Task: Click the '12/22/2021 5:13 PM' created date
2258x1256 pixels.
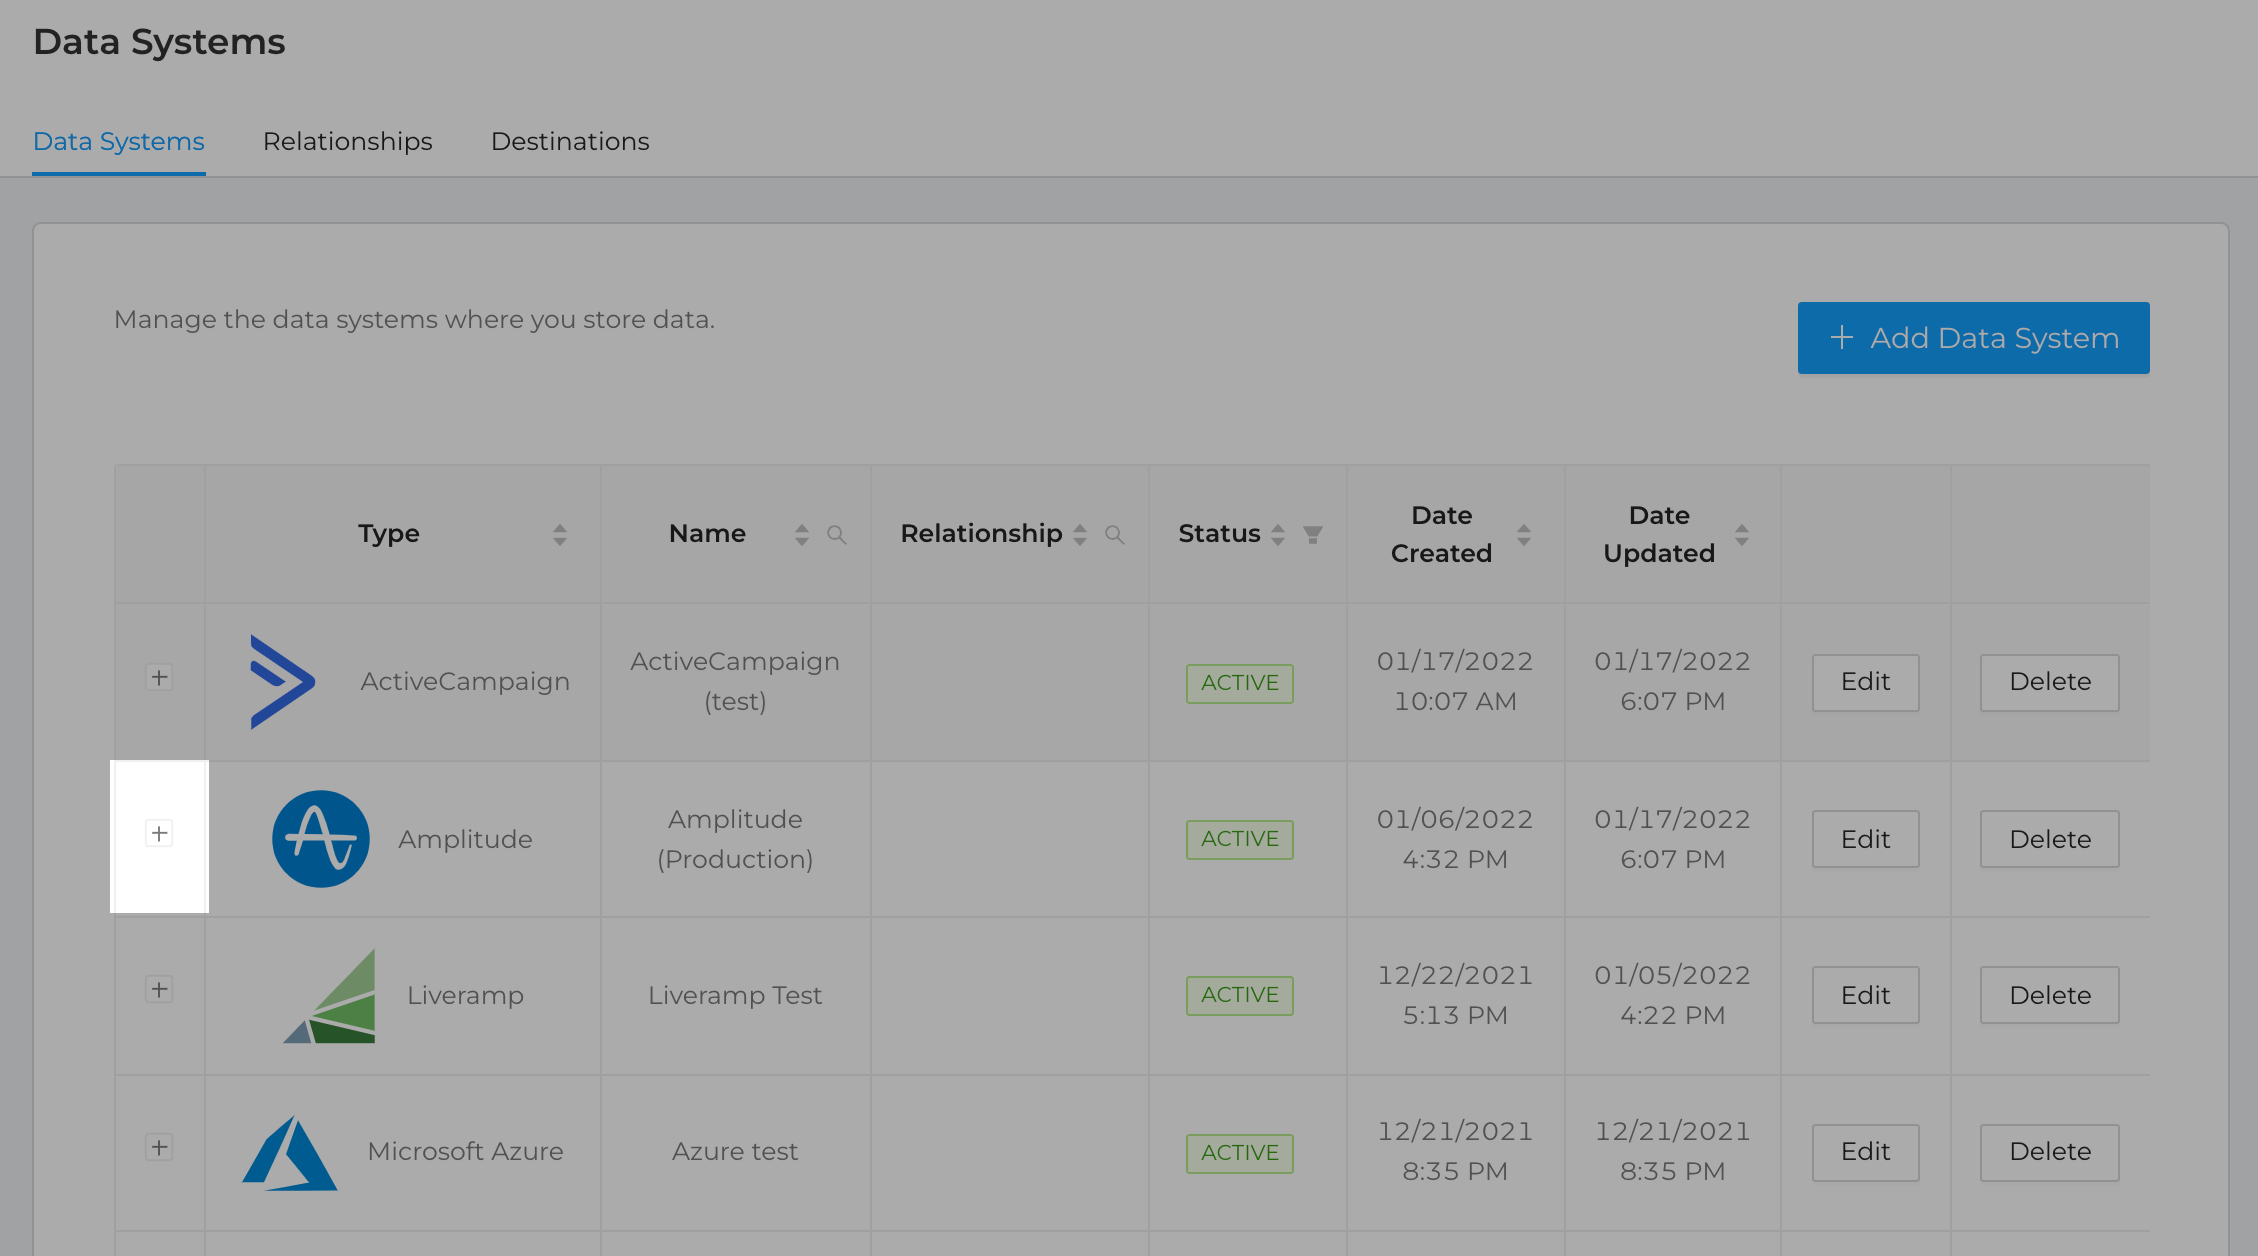Action: tap(1455, 996)
